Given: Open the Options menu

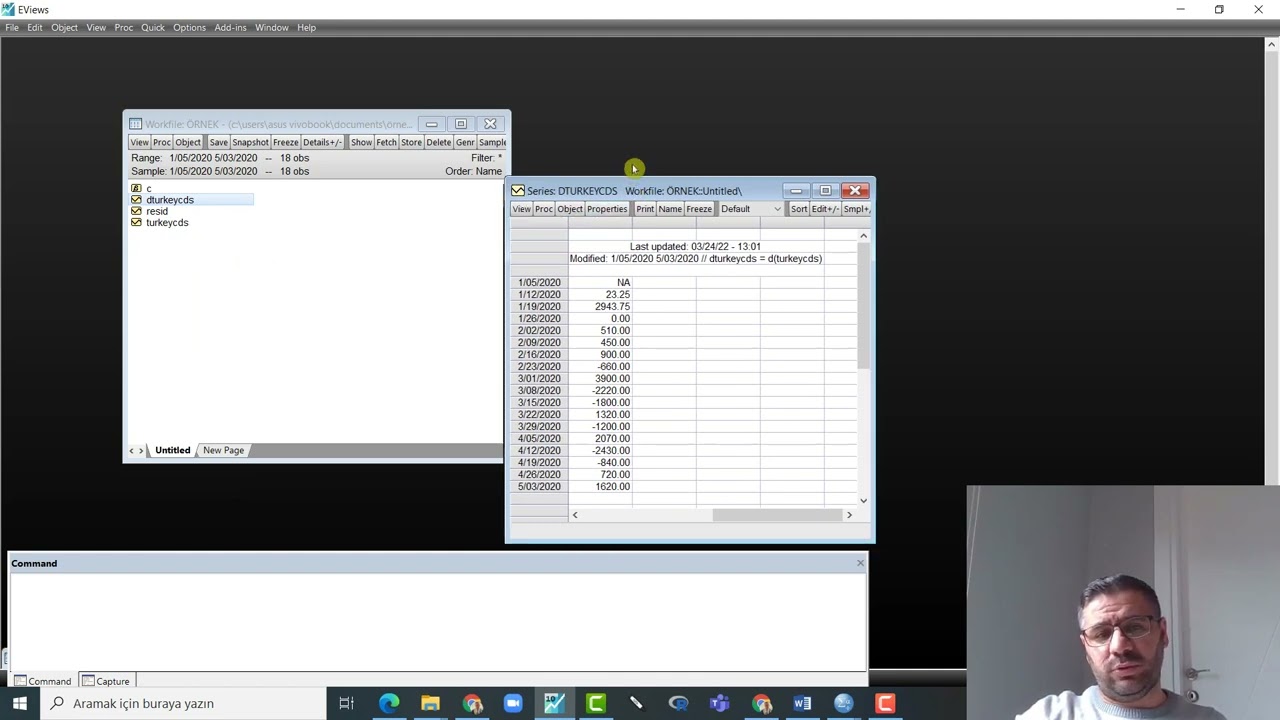Looking at the screenshot, I should tap(189, 28).
